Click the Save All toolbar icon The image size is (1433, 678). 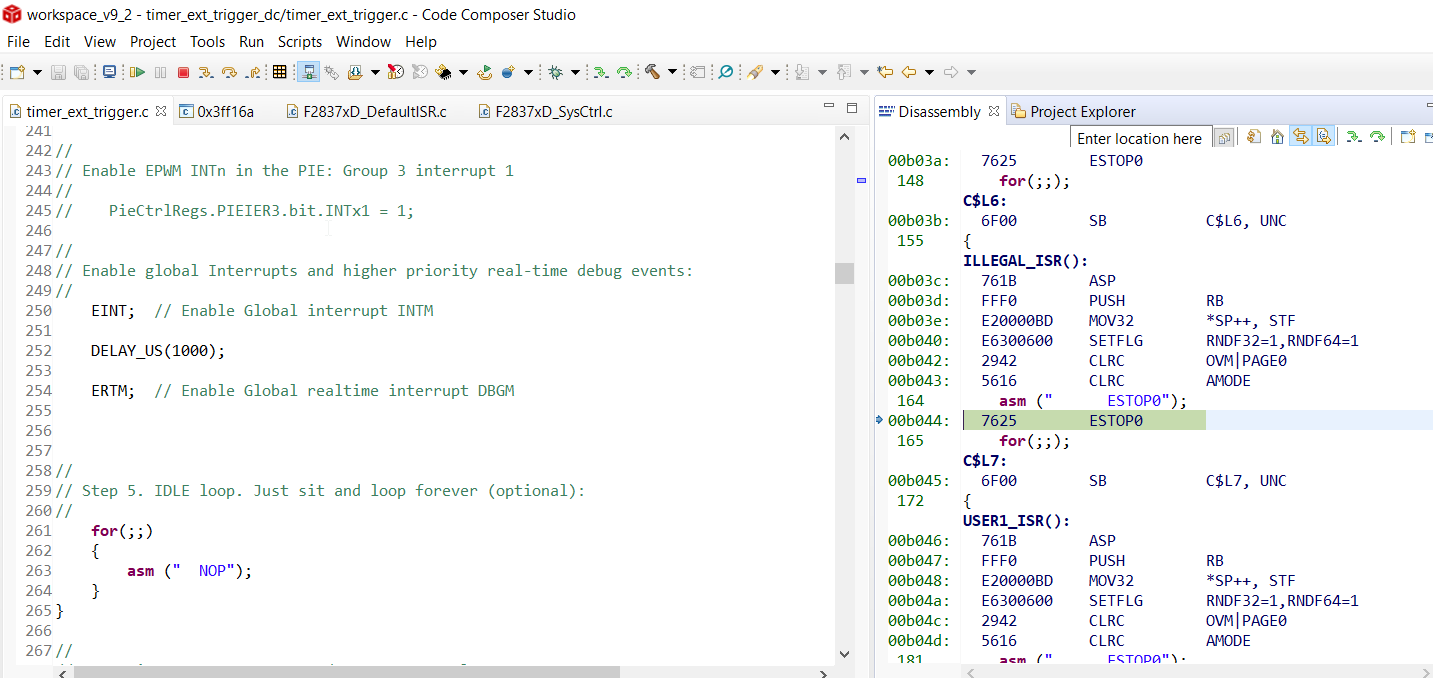pyautogui.click(x=81, y=72)
